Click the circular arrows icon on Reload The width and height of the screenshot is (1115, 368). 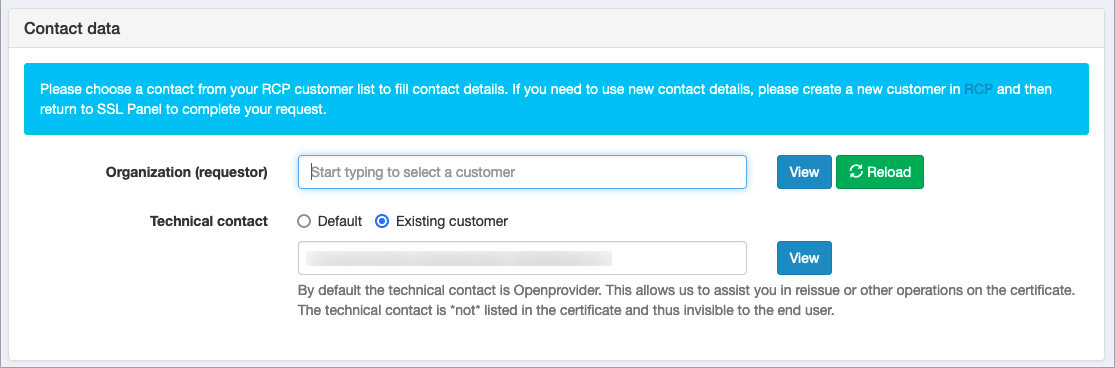856,172
